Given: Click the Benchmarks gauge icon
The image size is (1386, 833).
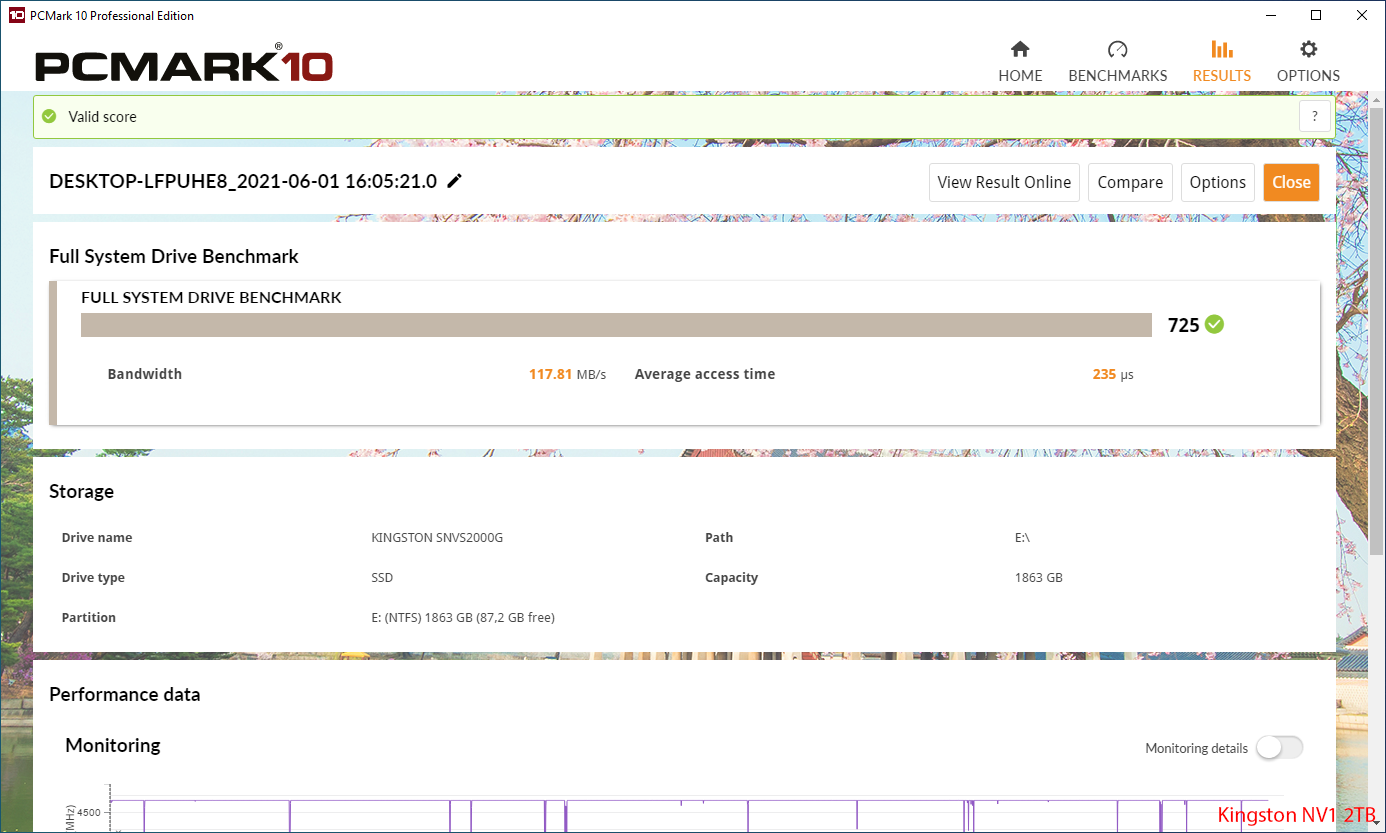Looking at the screenshot, I should click(x=1118, y=50).
